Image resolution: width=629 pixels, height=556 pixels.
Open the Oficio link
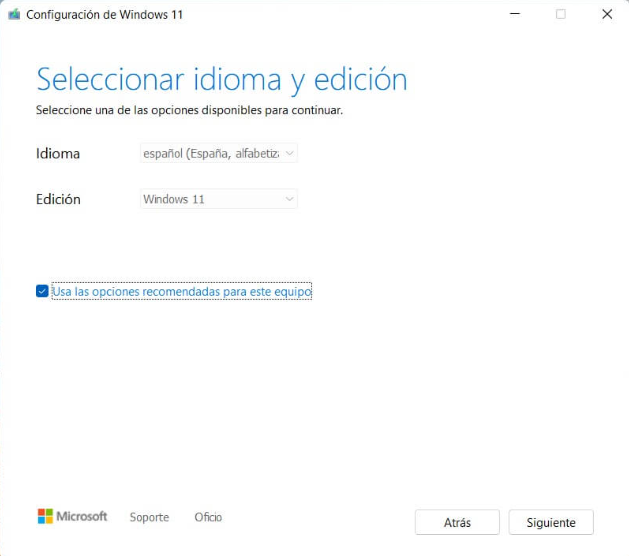(x=208, y=517)
